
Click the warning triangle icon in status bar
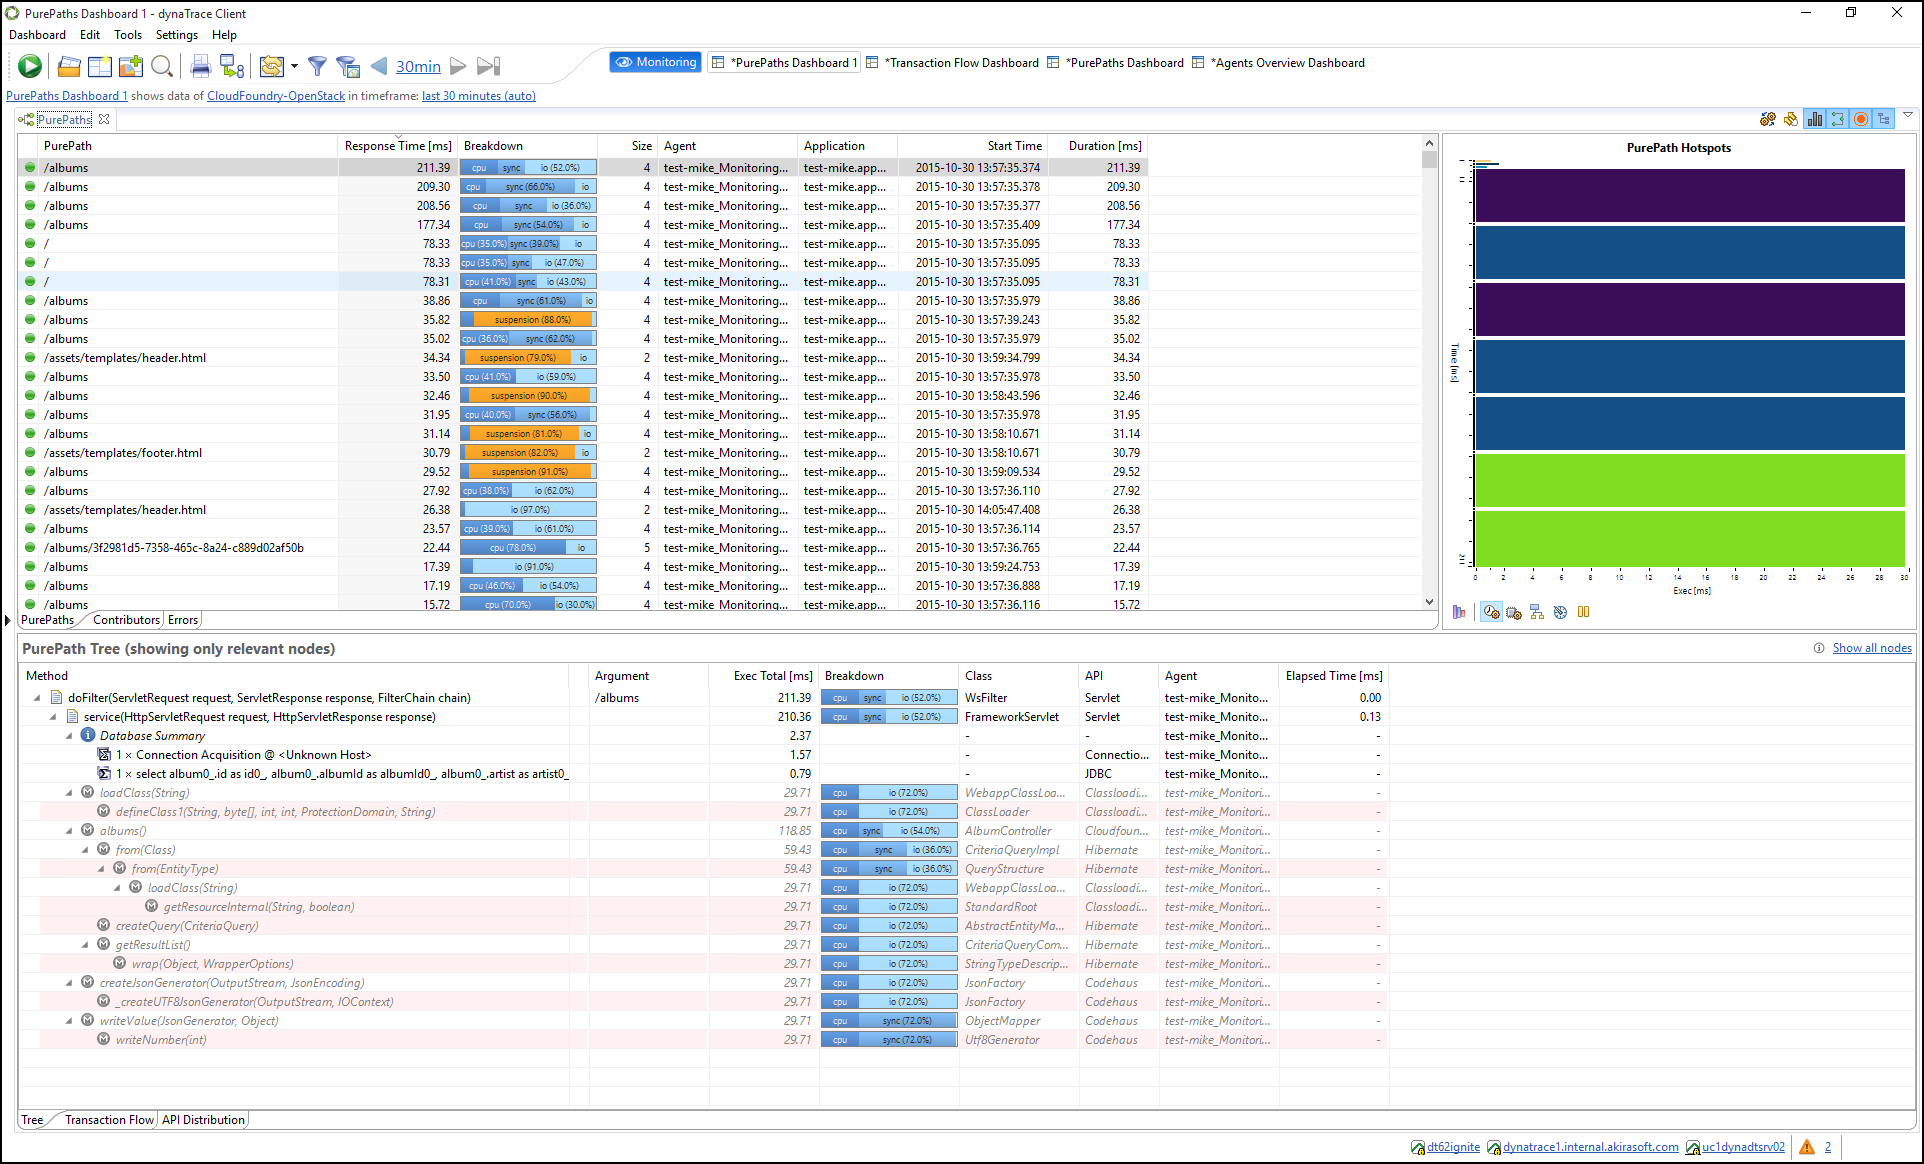pyautogui.click(x=1807, y=1147)
